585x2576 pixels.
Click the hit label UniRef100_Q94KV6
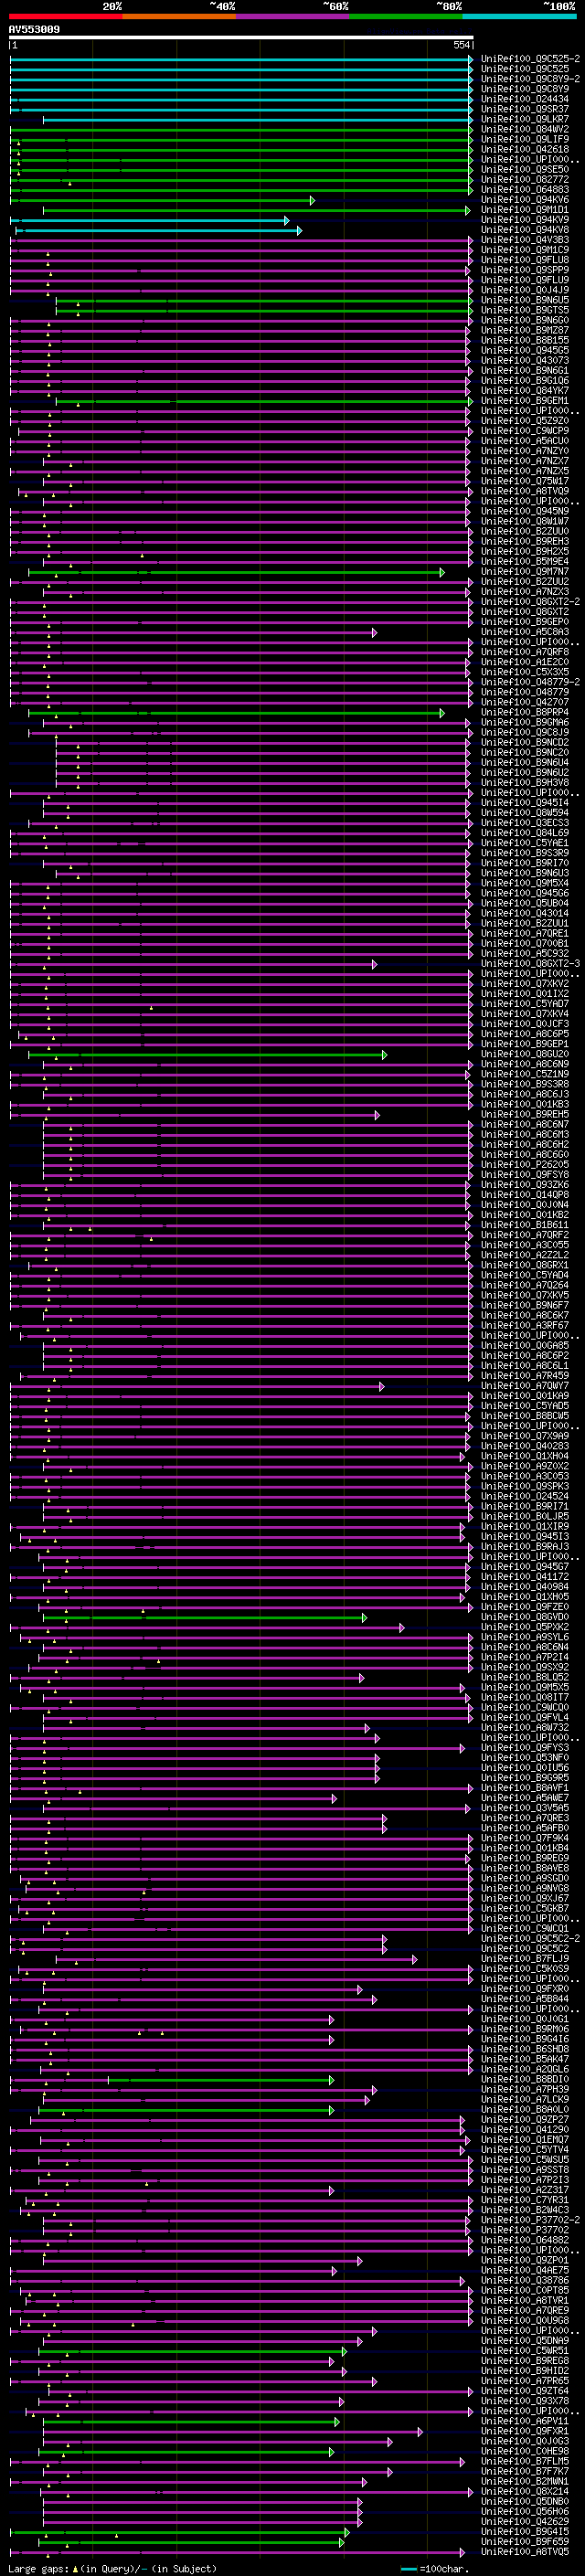coord(525,199)
